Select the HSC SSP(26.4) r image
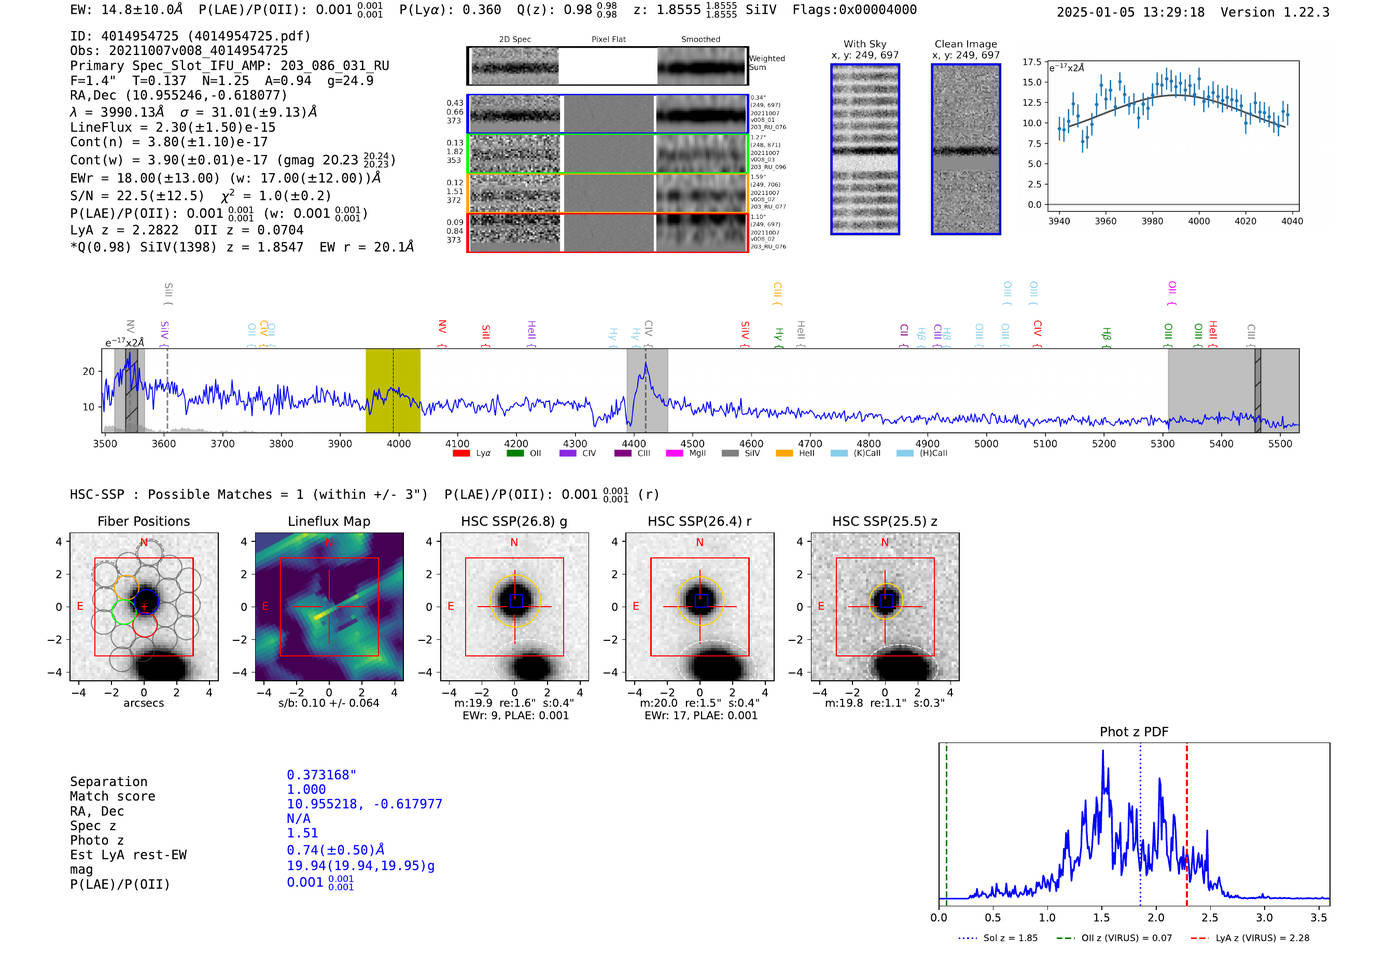1400x953 pixels. coord(699,606)
